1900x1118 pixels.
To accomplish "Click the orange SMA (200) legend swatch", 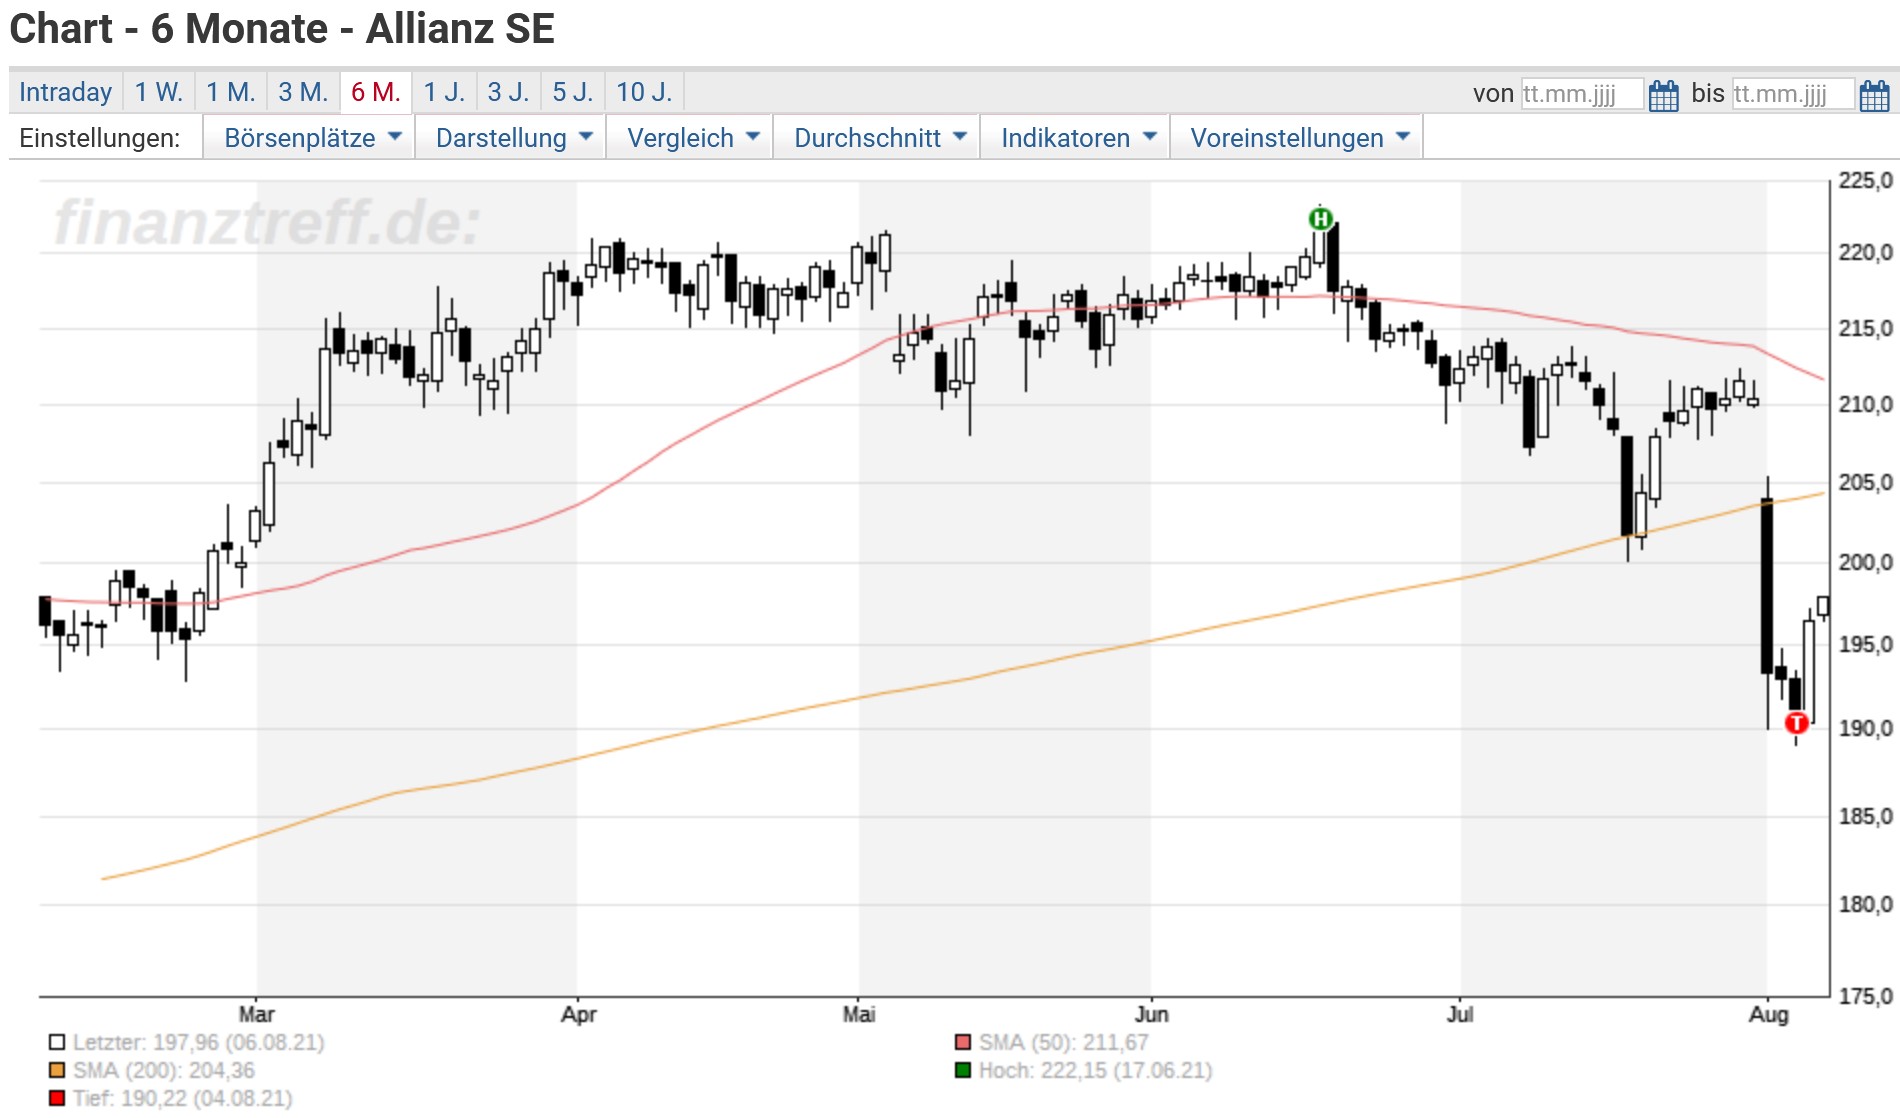I will pos(57,1070).
